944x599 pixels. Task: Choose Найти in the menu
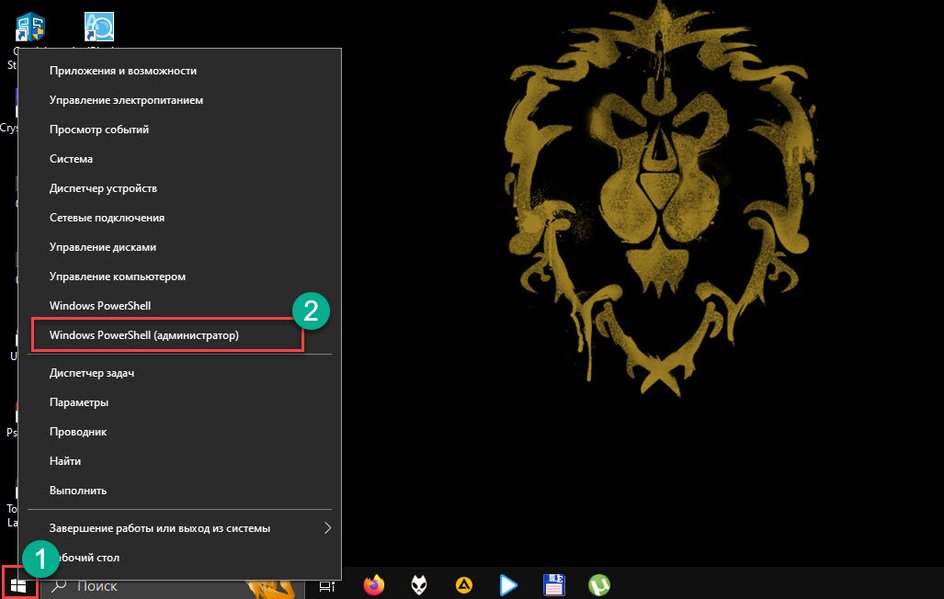[179, 461]
